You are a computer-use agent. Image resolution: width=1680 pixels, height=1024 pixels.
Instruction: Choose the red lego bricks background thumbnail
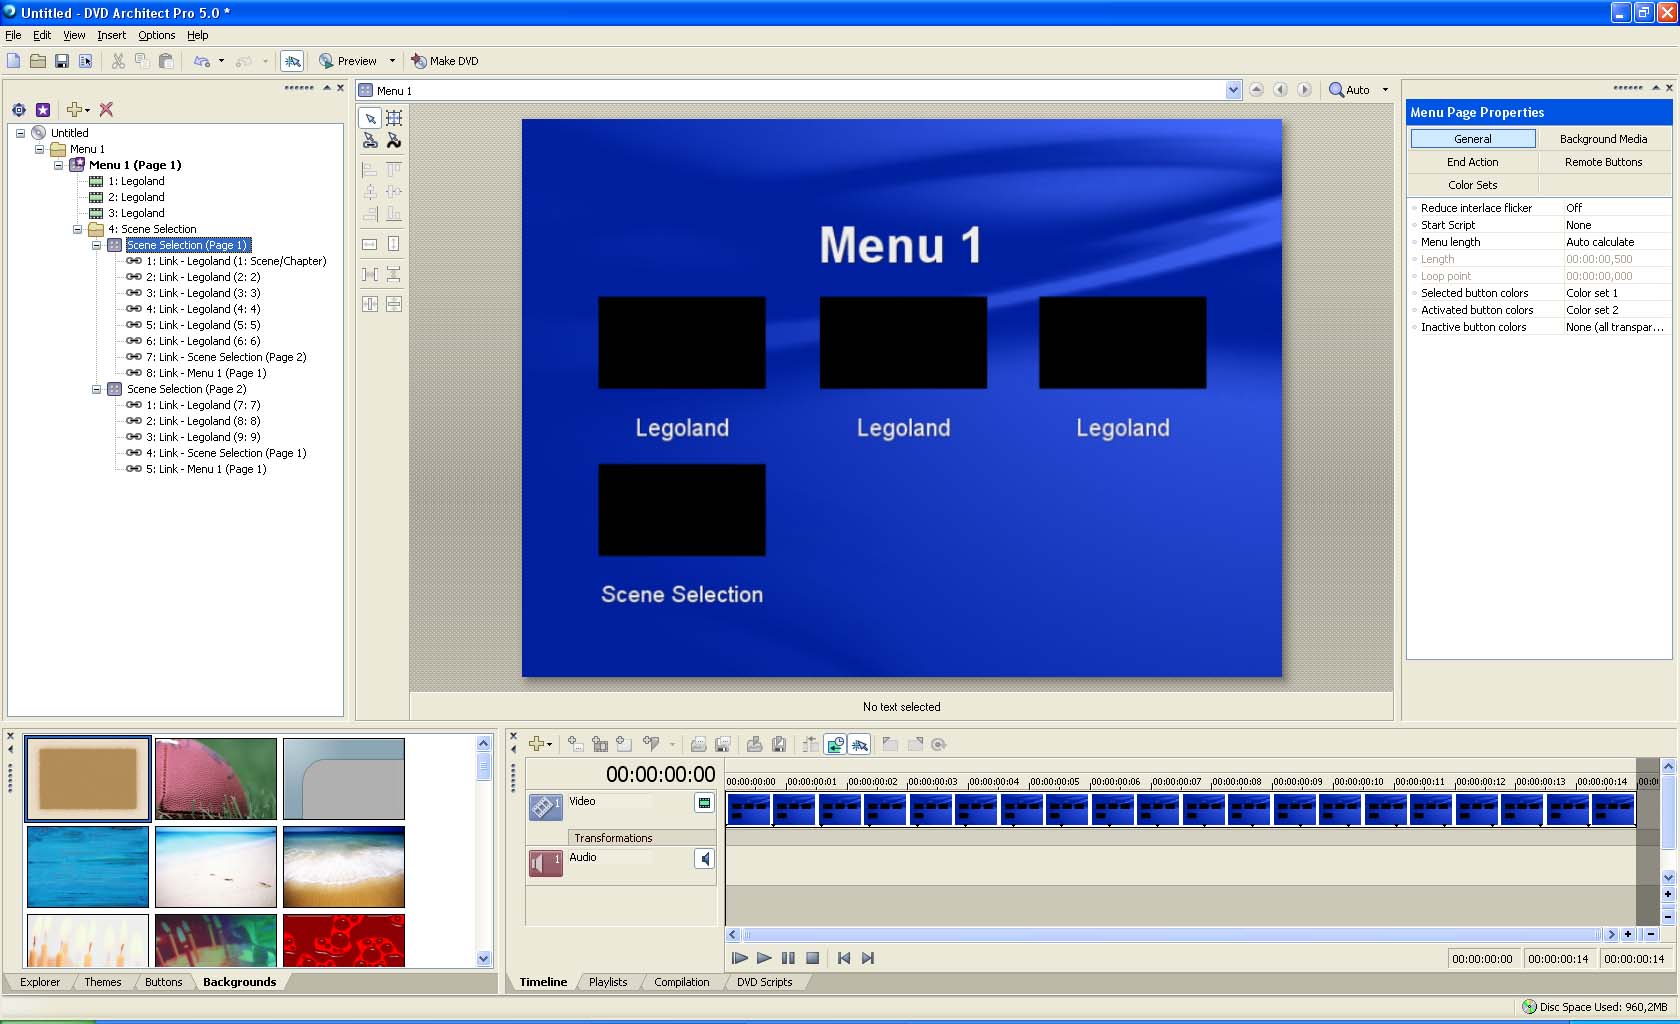point(344,940)
